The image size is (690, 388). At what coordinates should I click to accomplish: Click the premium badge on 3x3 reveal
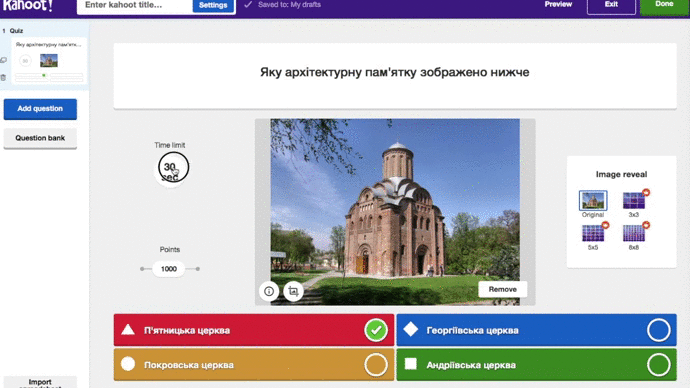coord(646,192)
